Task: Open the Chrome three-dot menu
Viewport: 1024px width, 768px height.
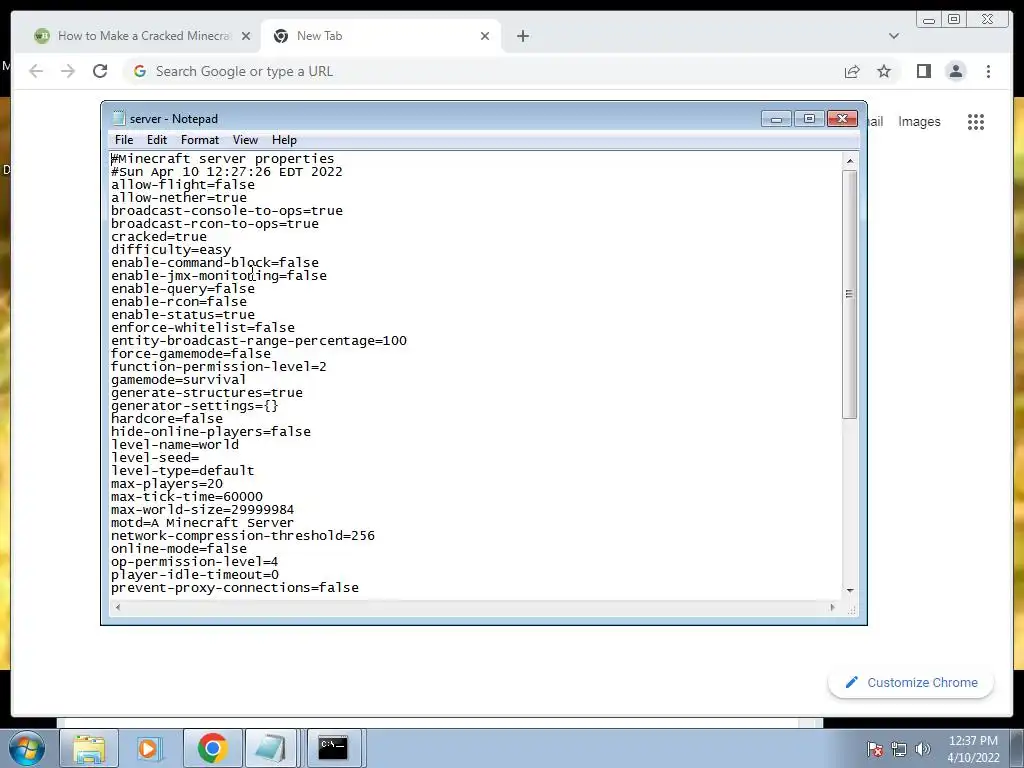Action: click(x=988, y=71)
